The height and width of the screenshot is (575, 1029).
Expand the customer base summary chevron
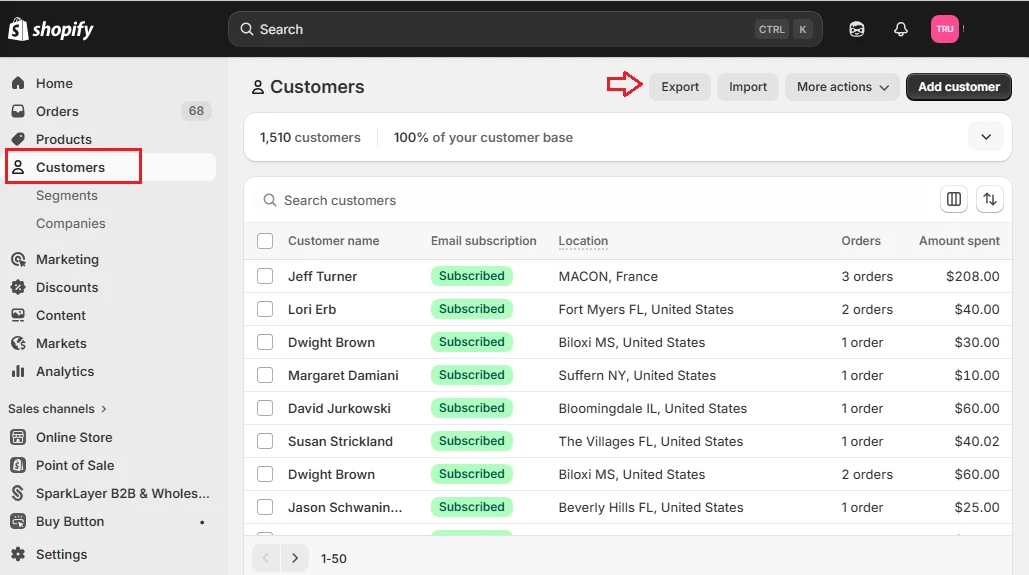tap(986, 137)
